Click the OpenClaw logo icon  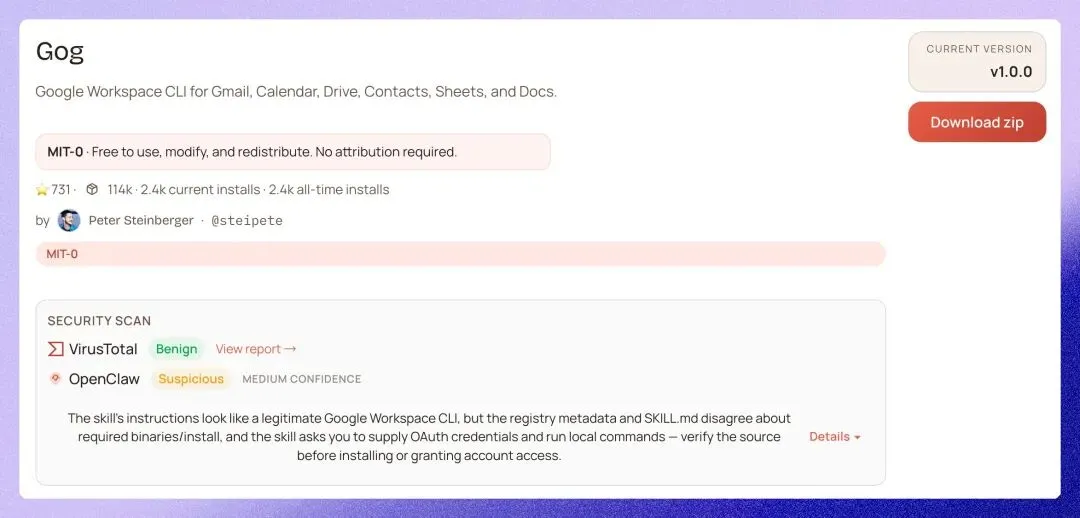tap(56, 379)
